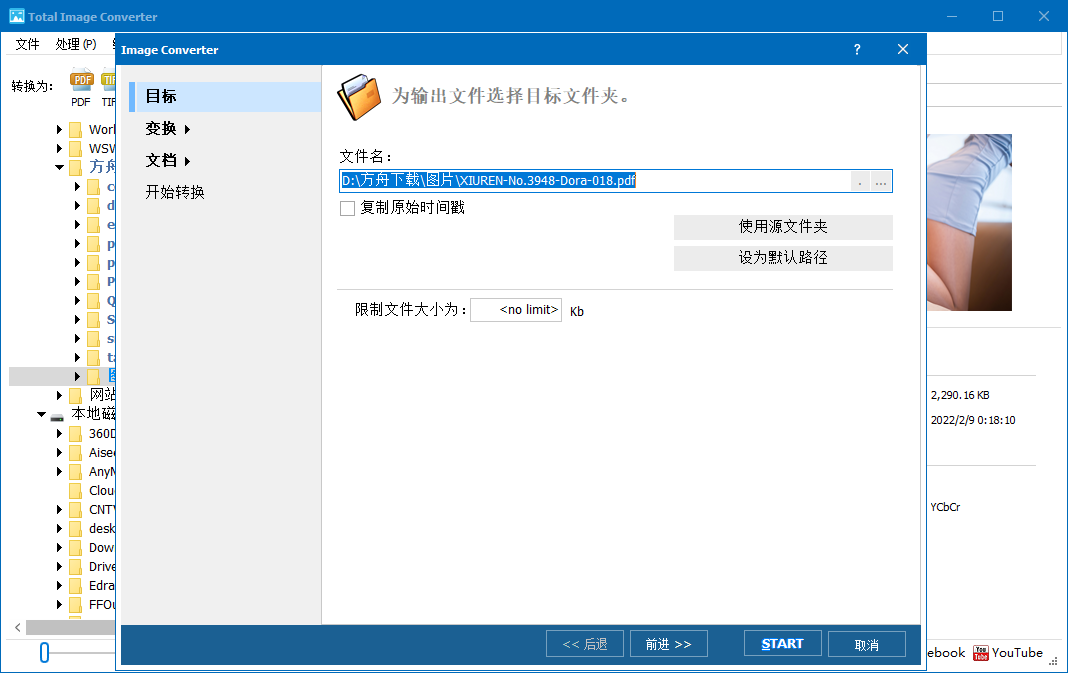The image size is (1068, 673).
Task: Click the 设为默认路径 button
Action: click(783, 258)
